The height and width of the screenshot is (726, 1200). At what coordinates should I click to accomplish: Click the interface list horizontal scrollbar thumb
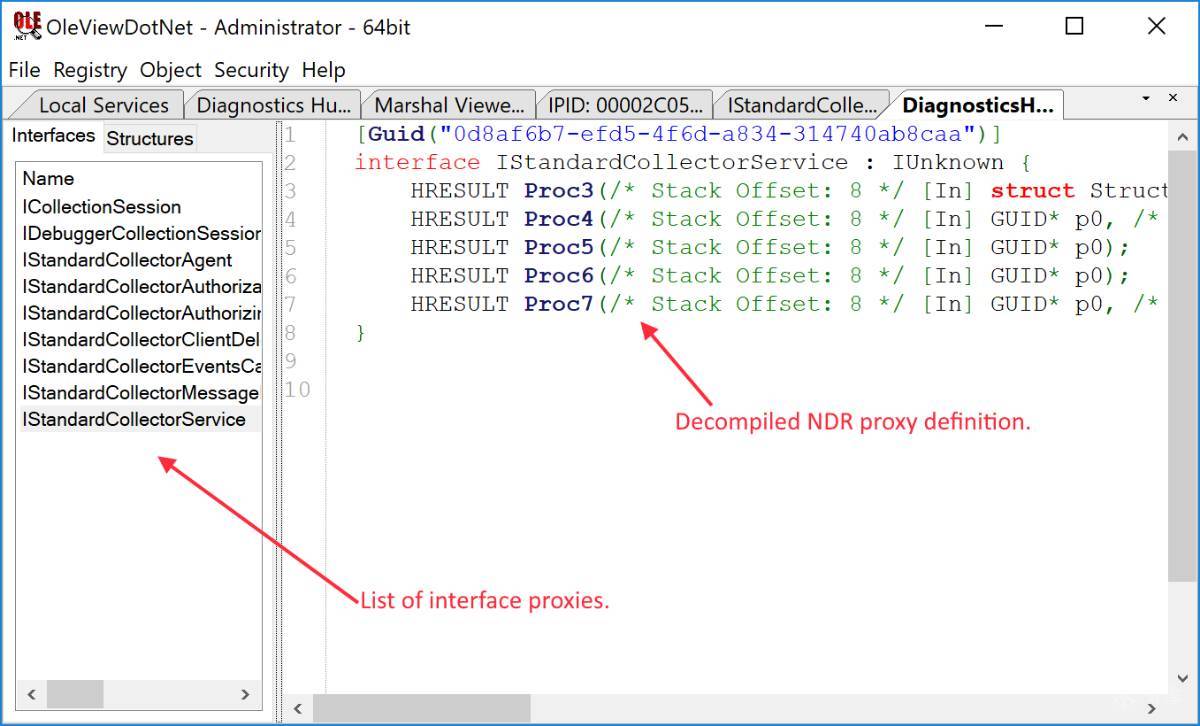74,694
